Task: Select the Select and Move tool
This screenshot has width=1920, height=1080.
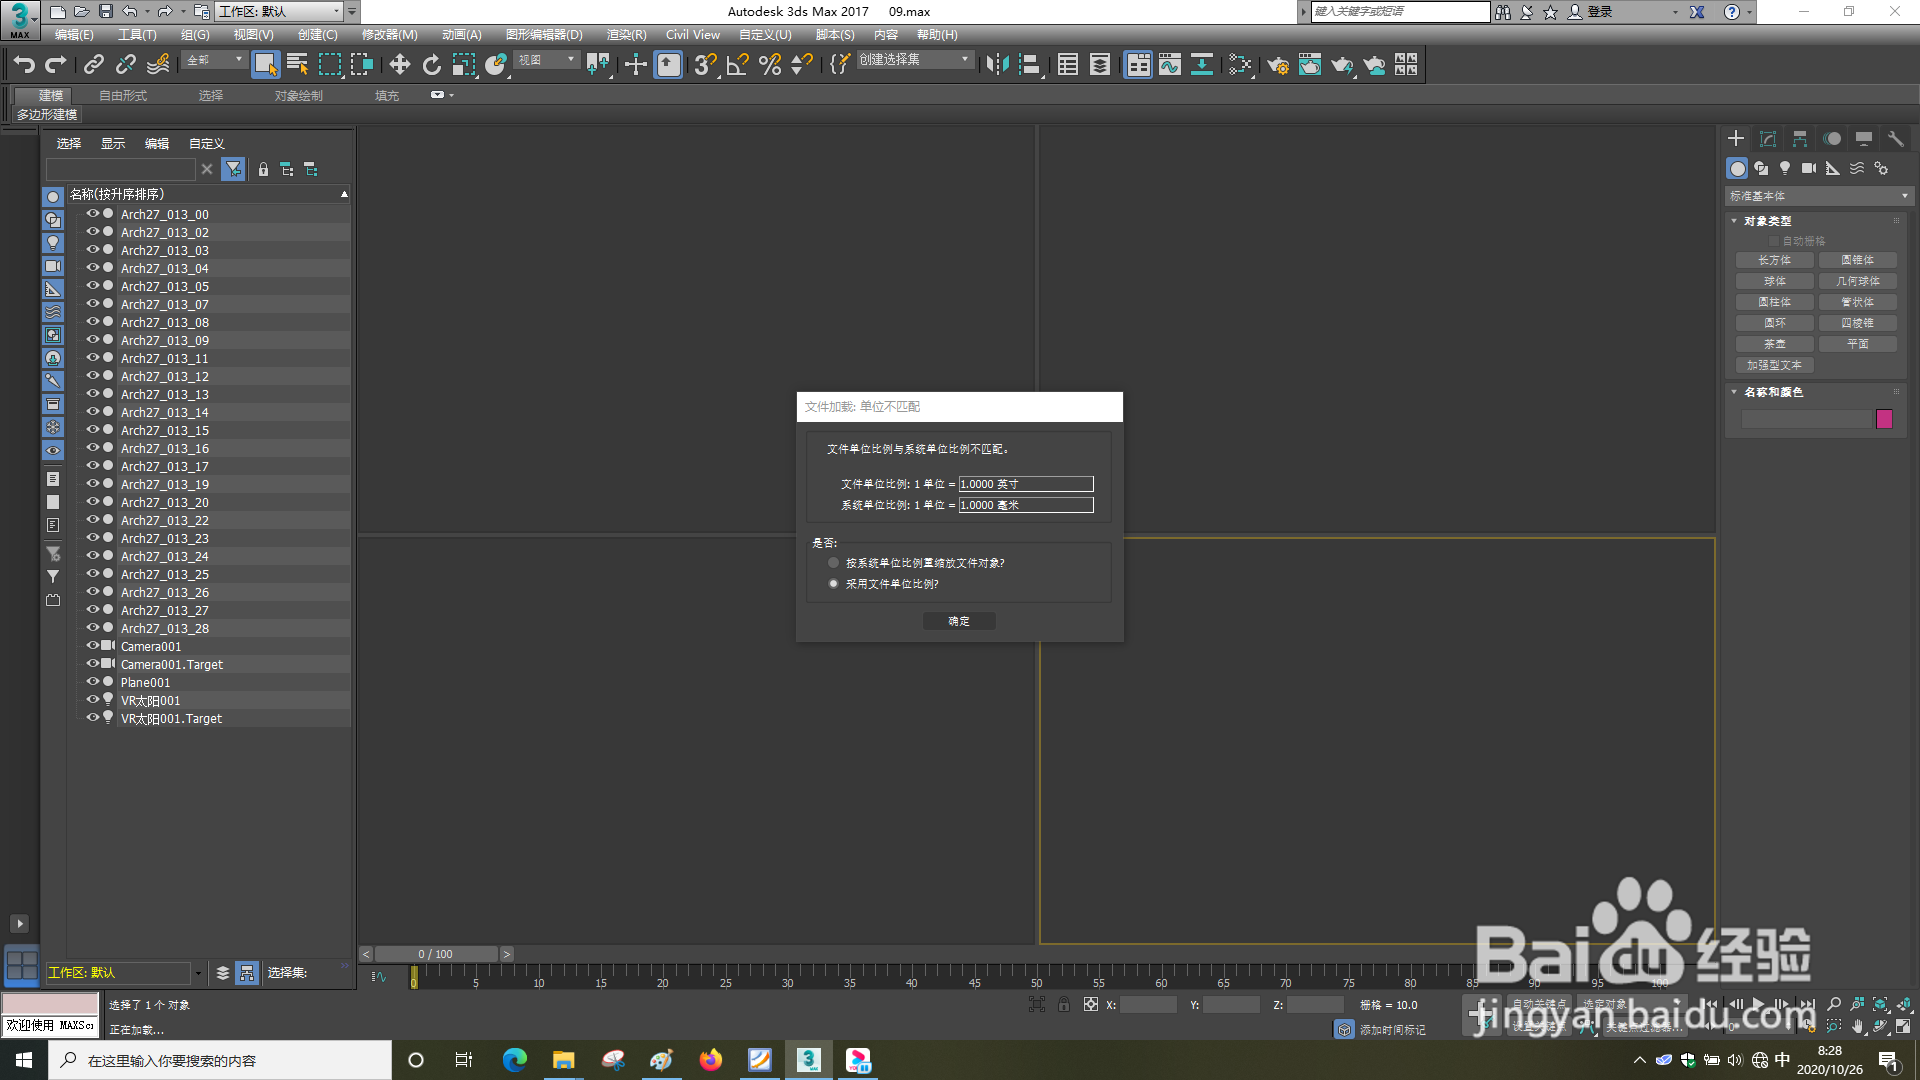Action: point(400,64)
